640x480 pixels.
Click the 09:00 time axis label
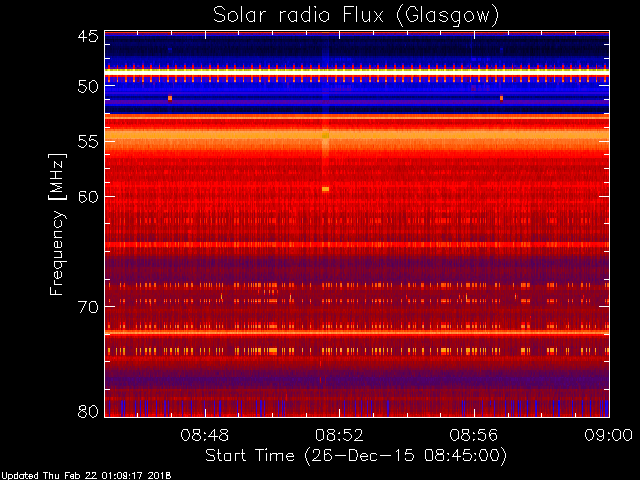pyautogui.click(x=608, y=435)
